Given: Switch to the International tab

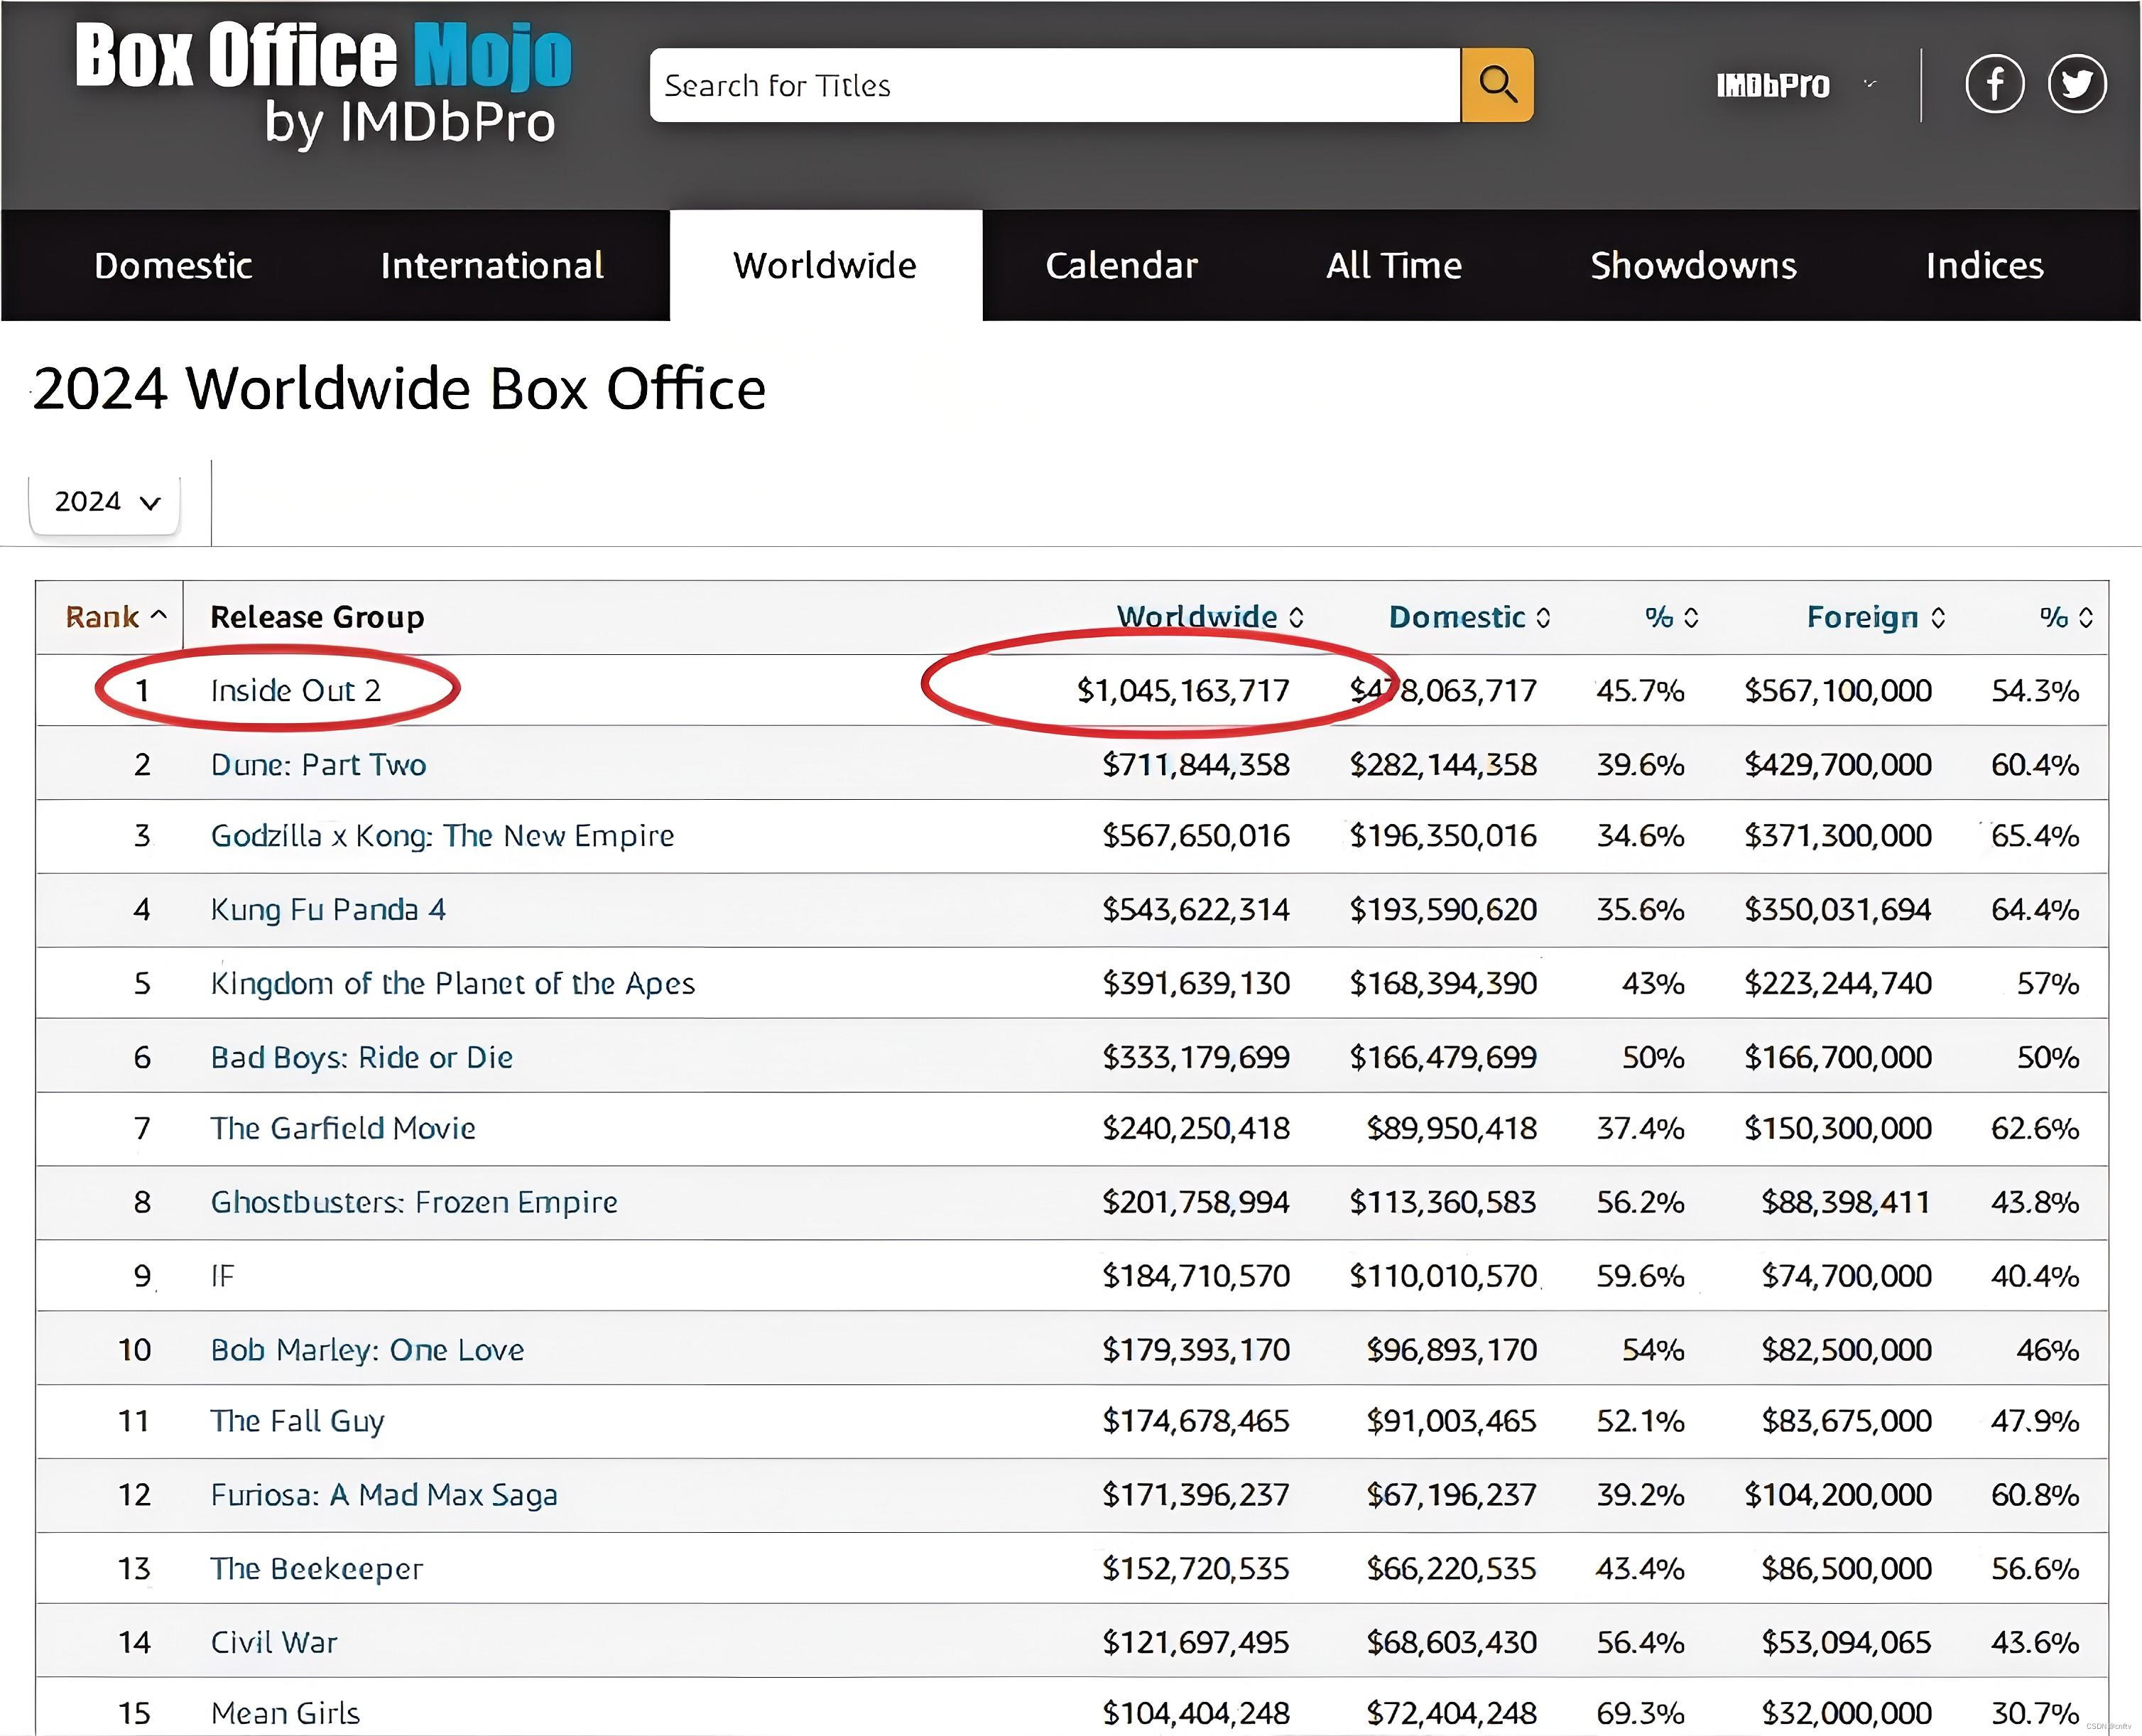Looking at the screenshot, I should 491,266.
